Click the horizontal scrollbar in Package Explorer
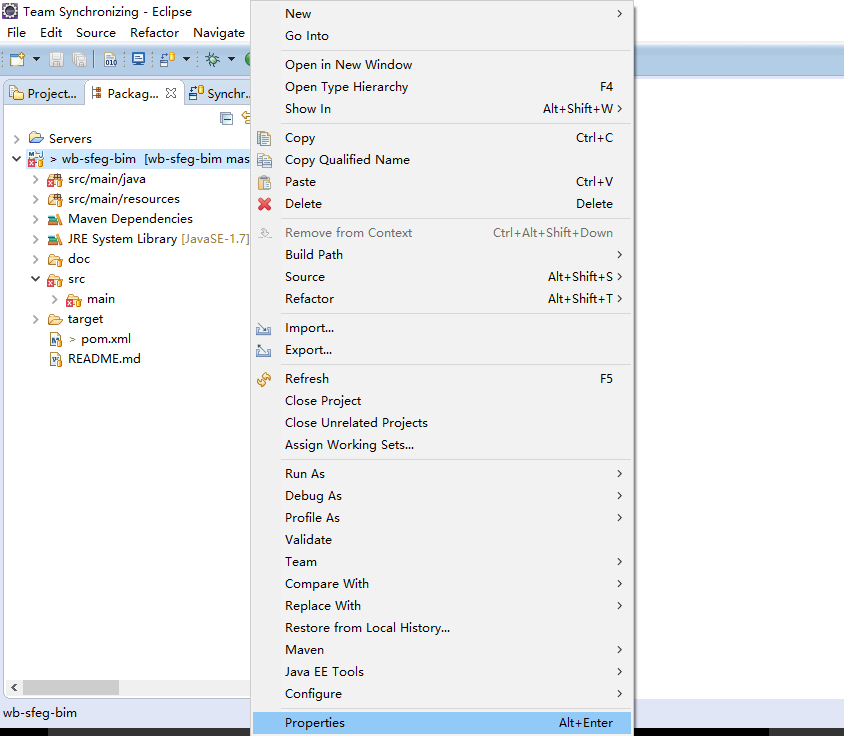The height and width of the screenshot is (736, 844). point(70,688)
